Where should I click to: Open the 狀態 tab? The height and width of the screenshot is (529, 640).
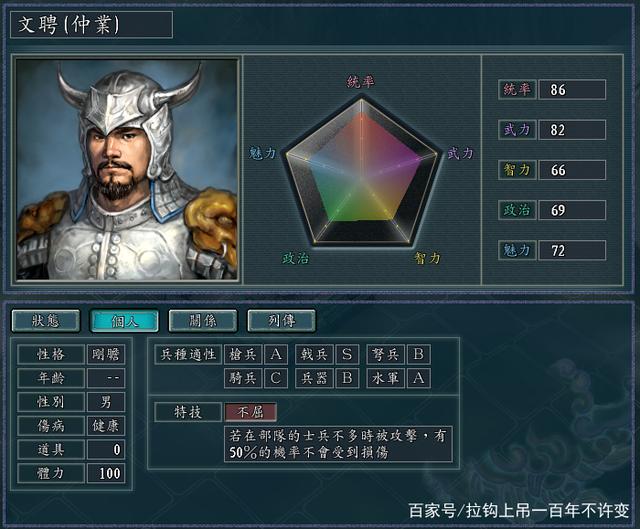[x=46, y=321]
